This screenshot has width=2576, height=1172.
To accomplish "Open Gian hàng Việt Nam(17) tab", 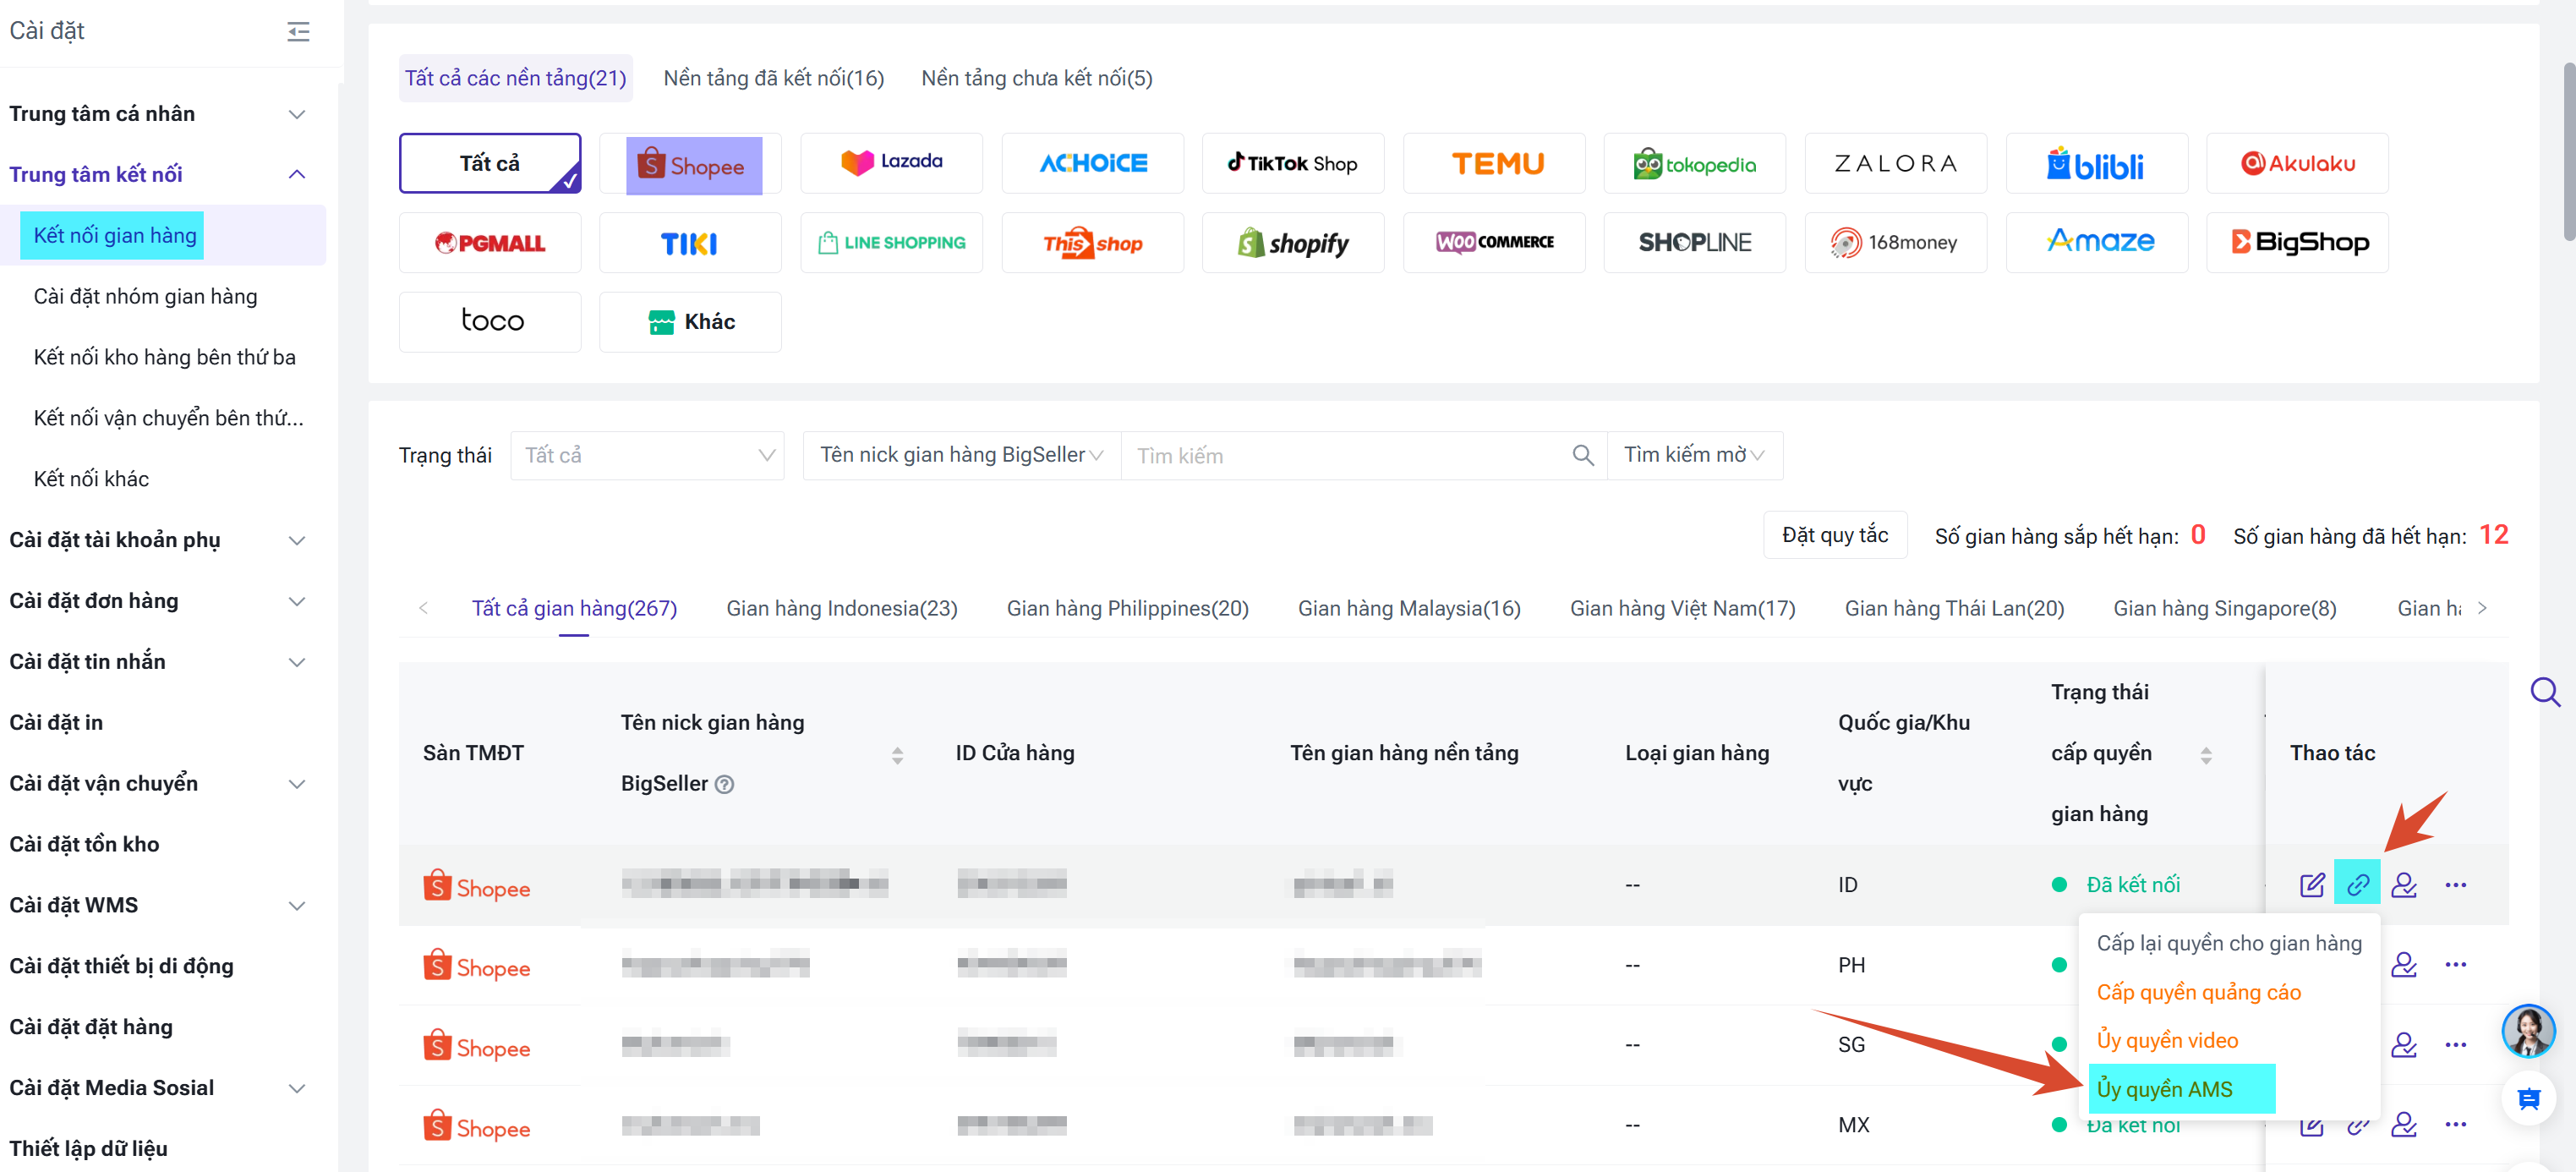I will pyautogui.click(x=1682, y=609).
